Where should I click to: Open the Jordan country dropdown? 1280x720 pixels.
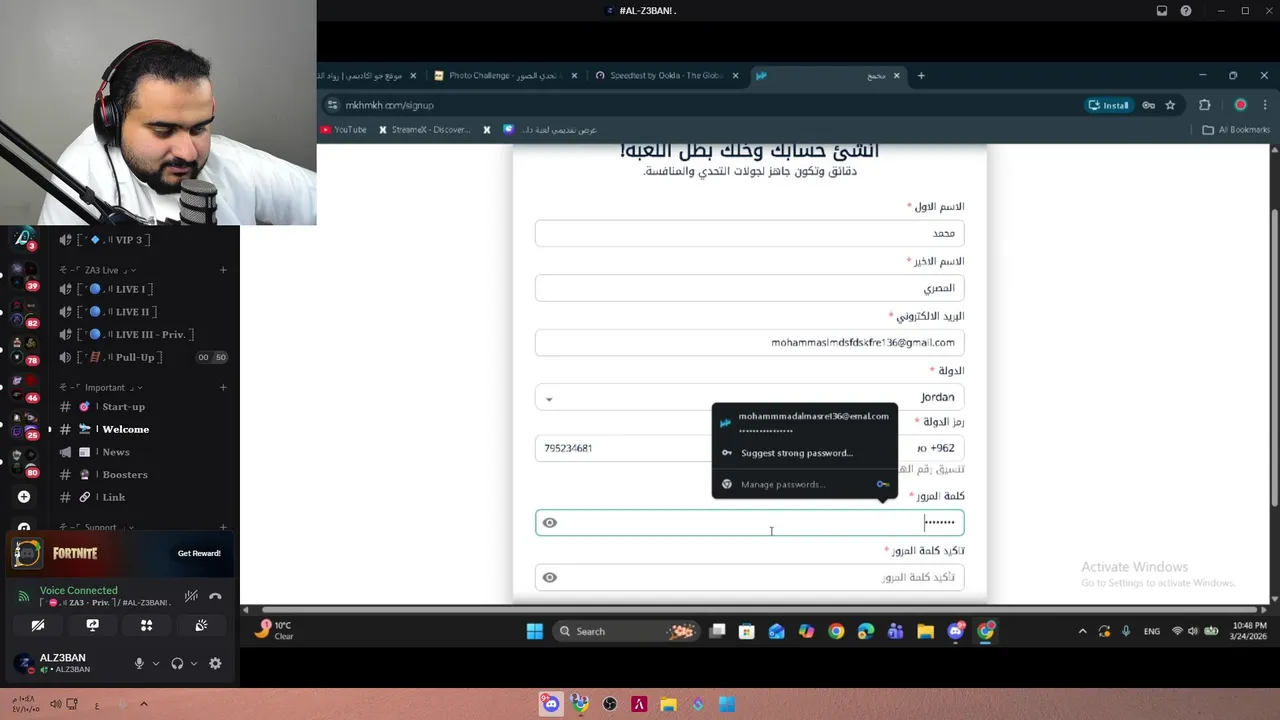[749, 397]
